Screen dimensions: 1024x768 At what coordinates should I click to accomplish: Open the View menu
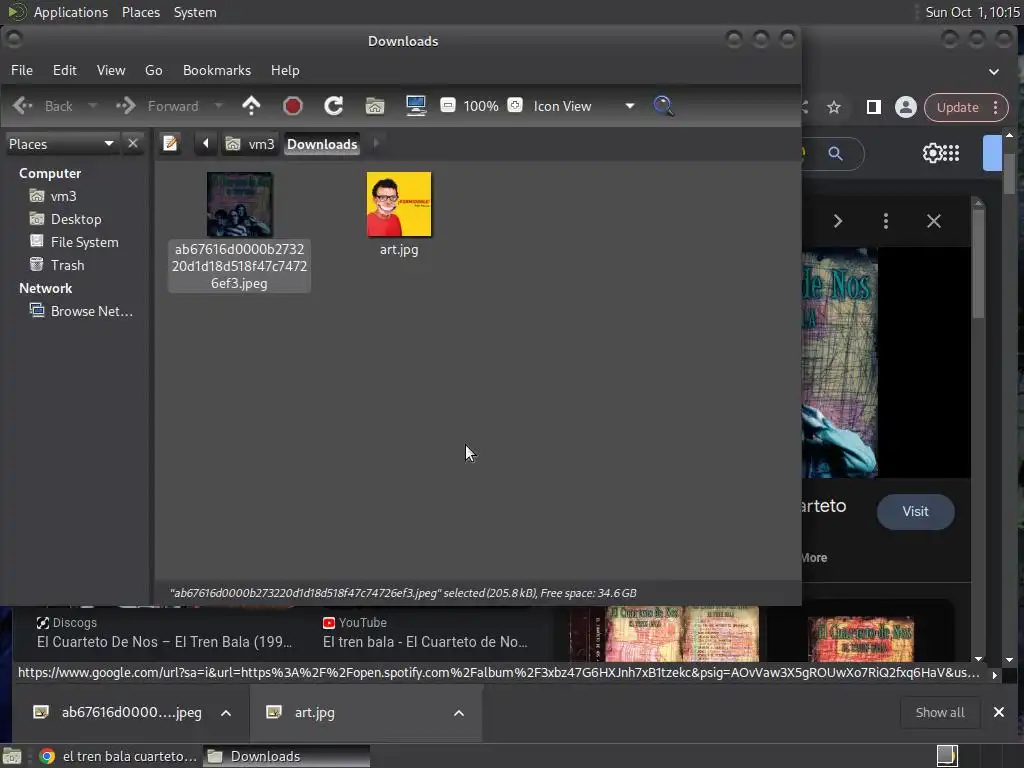pyautogui.click(x=111, y=71)
